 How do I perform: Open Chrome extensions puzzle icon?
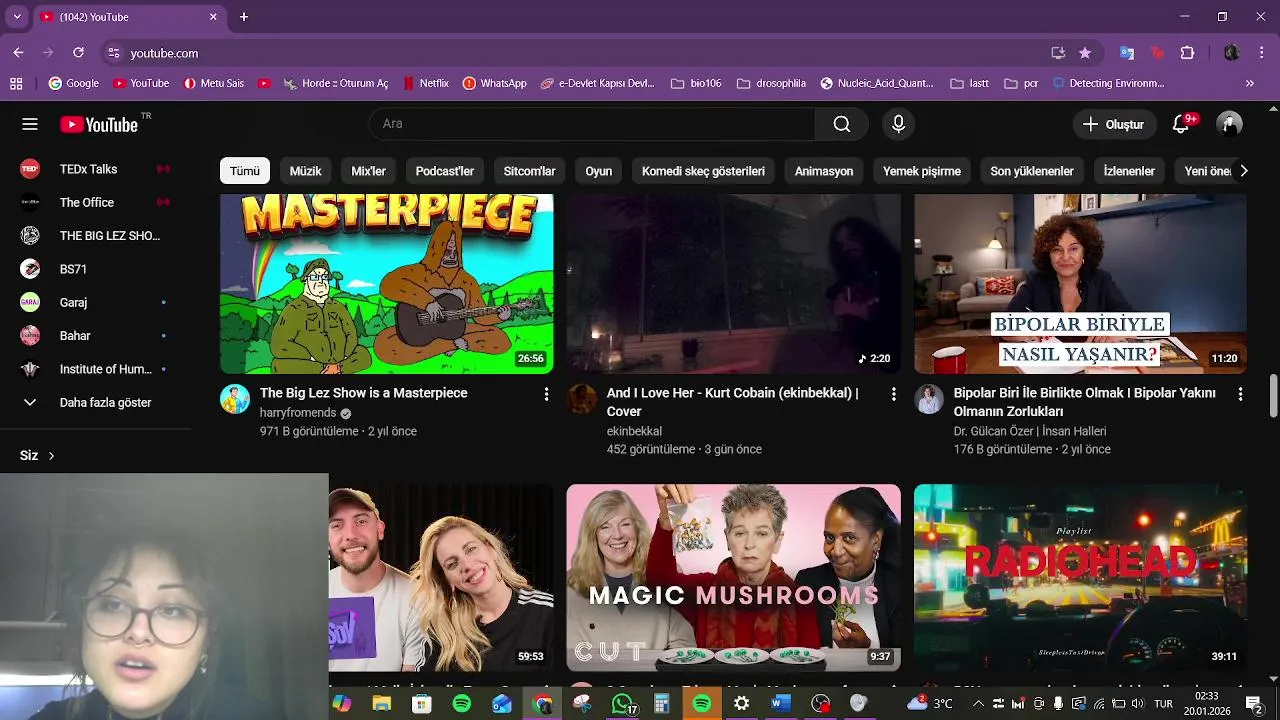click(1188, 53)
